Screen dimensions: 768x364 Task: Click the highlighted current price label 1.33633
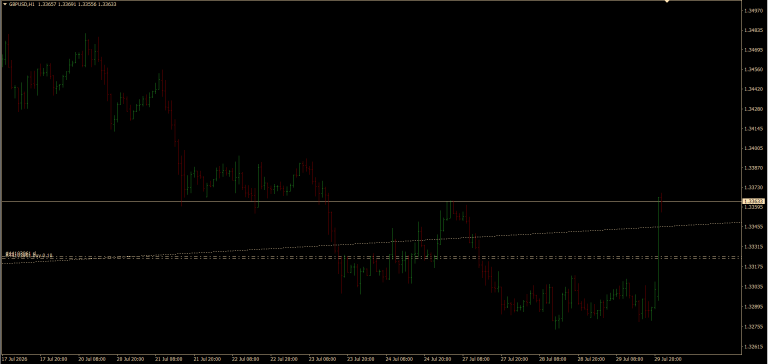[754, 201]
